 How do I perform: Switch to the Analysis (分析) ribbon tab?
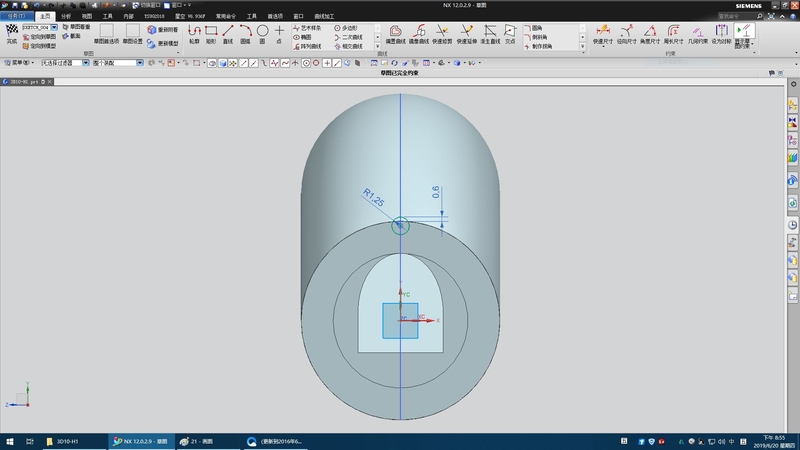(66, 17)
